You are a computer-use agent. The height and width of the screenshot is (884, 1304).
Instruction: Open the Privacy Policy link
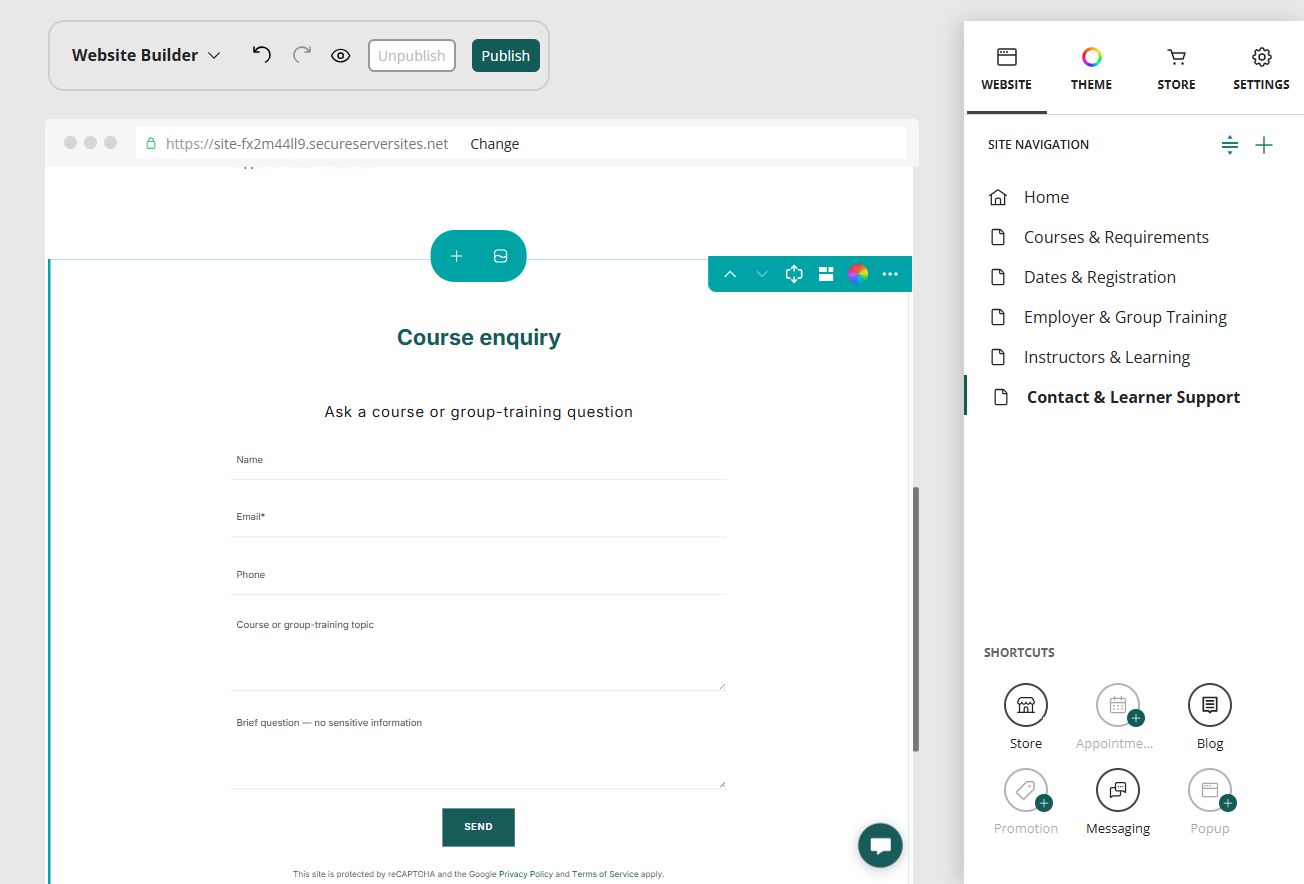coord(526,874)
